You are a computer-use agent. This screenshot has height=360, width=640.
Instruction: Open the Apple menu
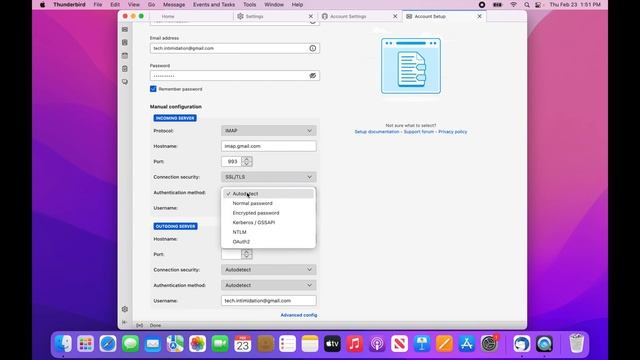coord(42,4)
